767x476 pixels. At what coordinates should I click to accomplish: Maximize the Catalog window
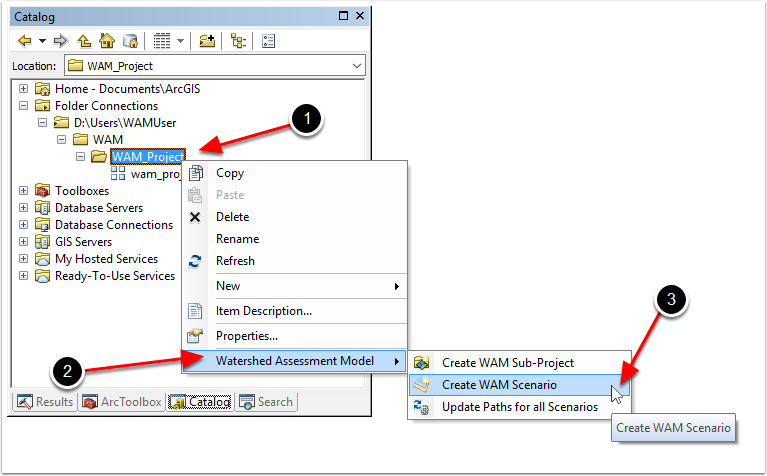[343, 16]
